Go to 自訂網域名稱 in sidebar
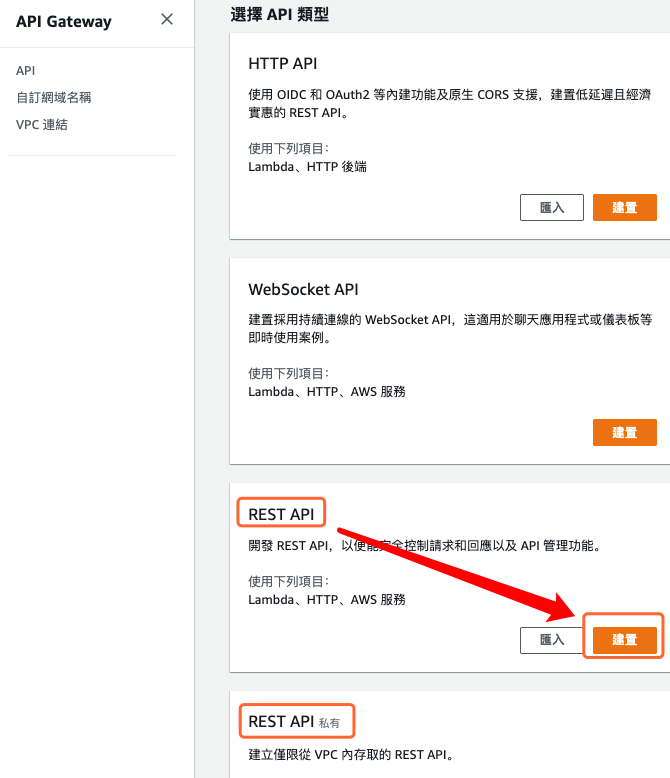 click(x=54, y=97)
